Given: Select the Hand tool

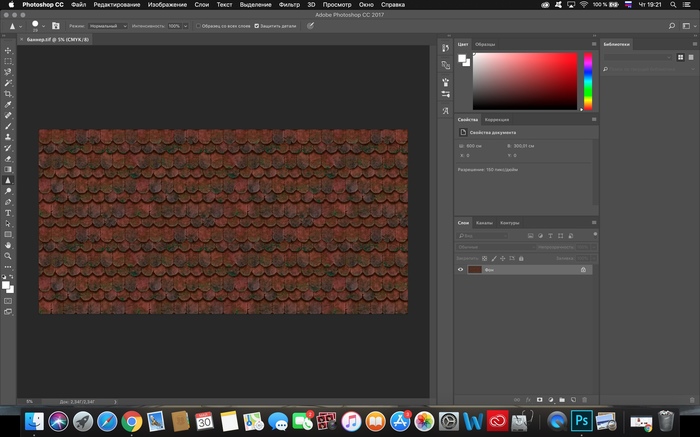Looking at the screenshot, I should pyautogui.click(x=8, y=244).
